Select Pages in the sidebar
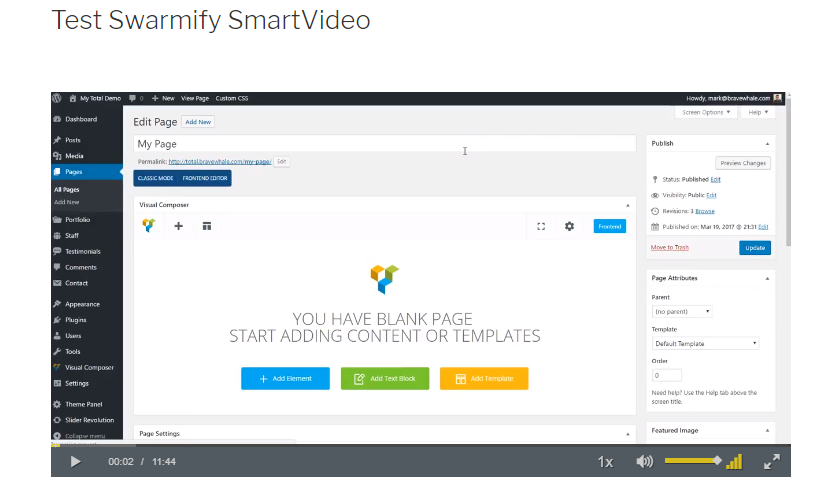Screen dimensions: 838x485 (x=74, y=172)
